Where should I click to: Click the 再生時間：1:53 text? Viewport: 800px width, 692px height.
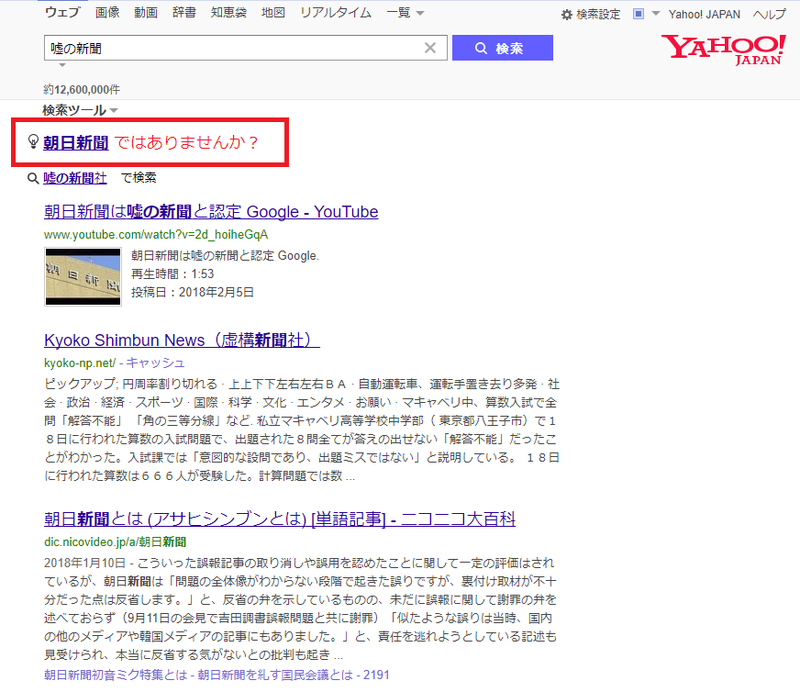click(172, 274)
